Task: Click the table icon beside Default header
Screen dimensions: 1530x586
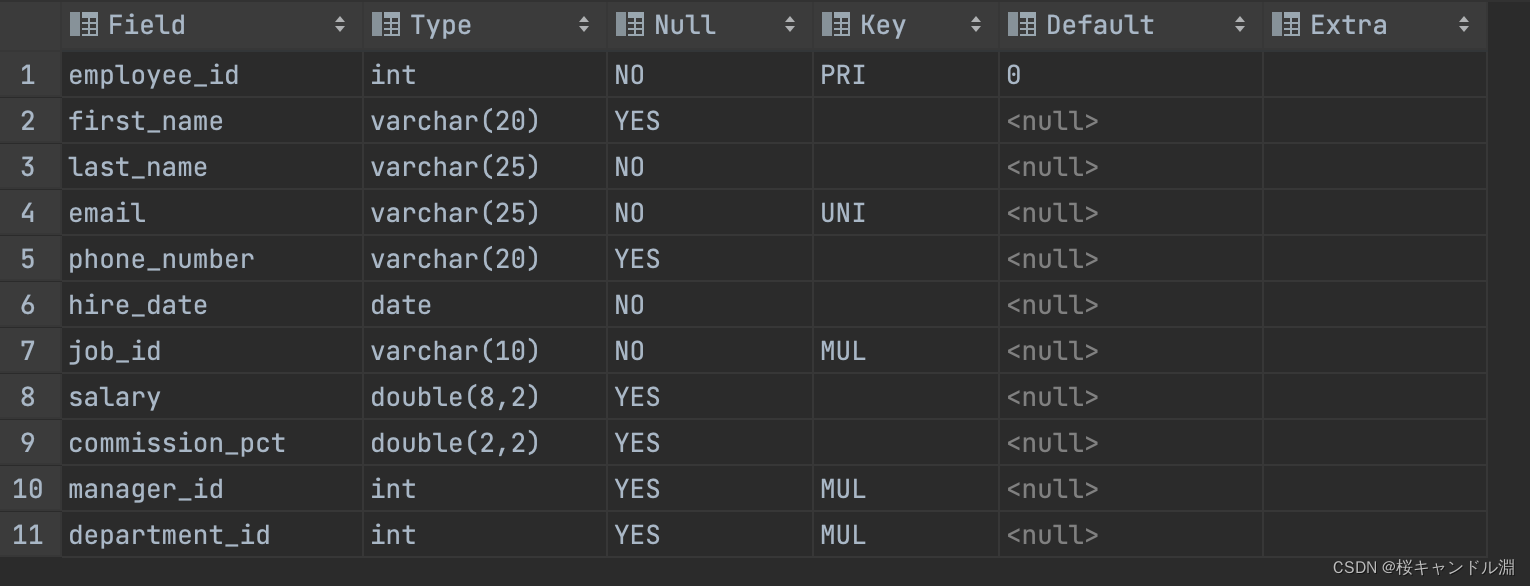Action: click(x=1022, y=25)
